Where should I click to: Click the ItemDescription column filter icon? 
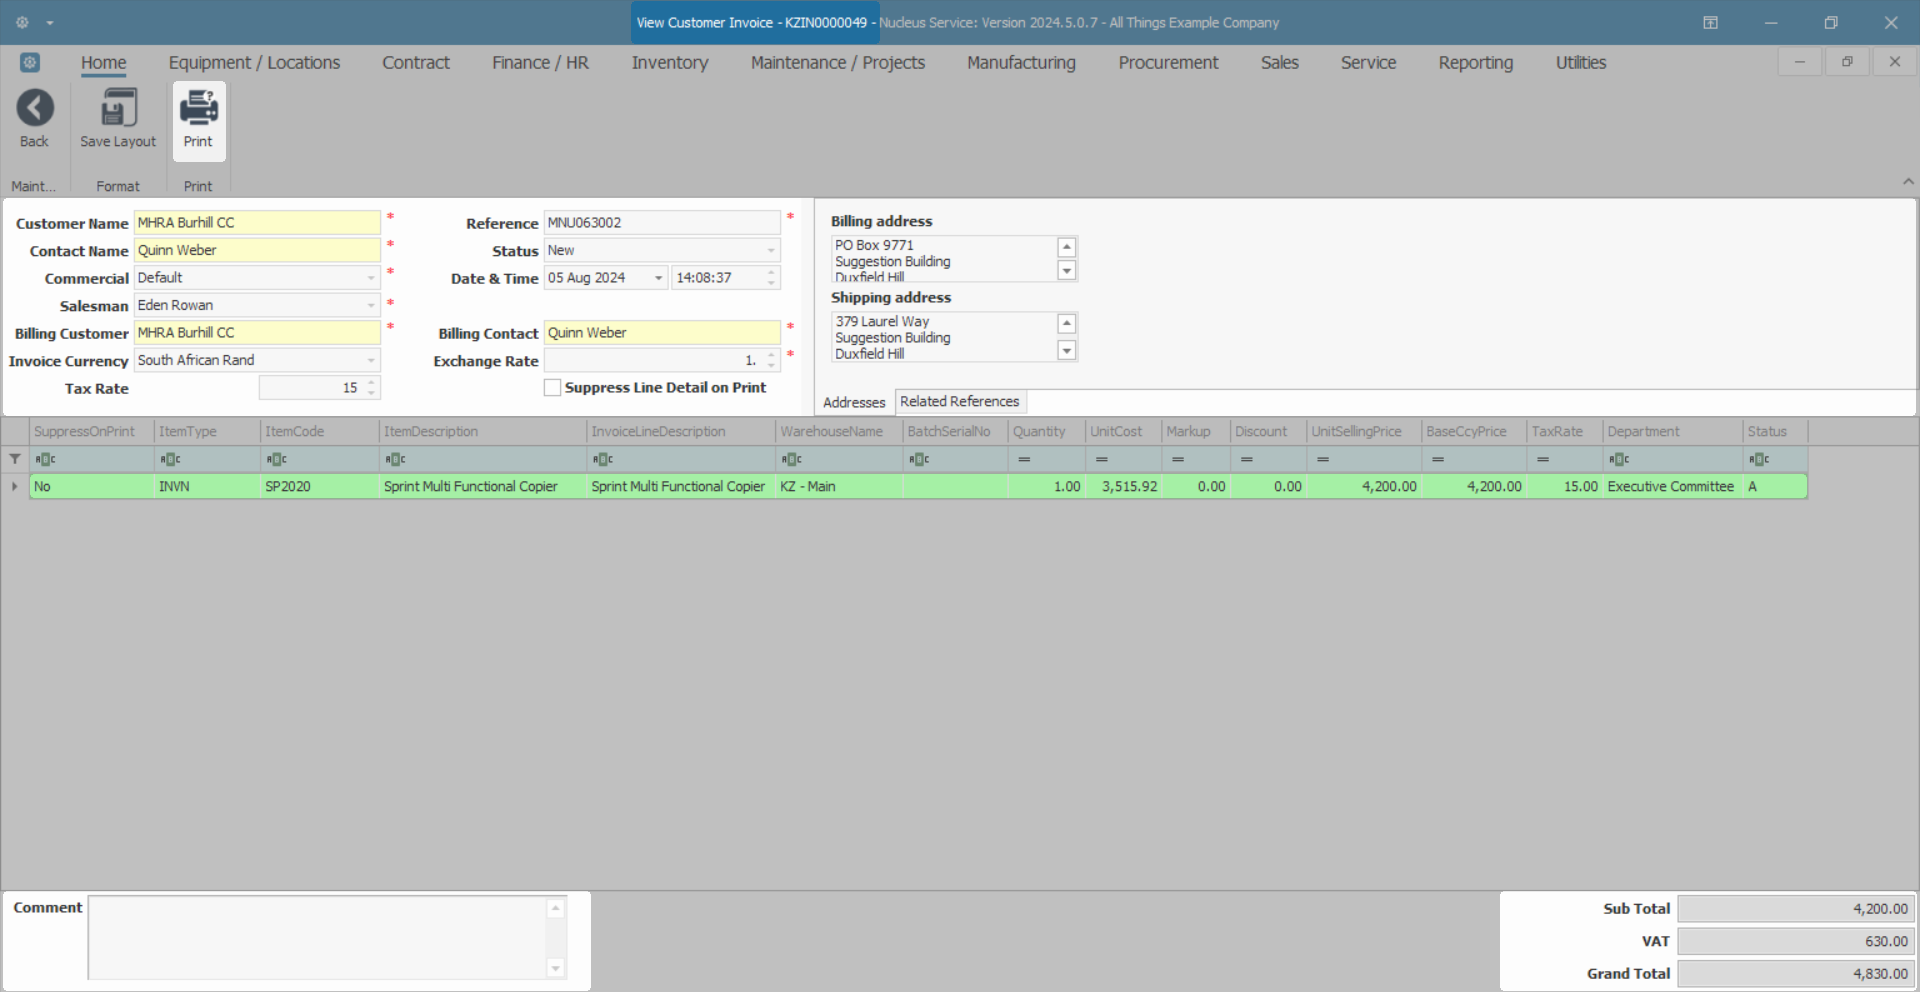tap(395, 459)
